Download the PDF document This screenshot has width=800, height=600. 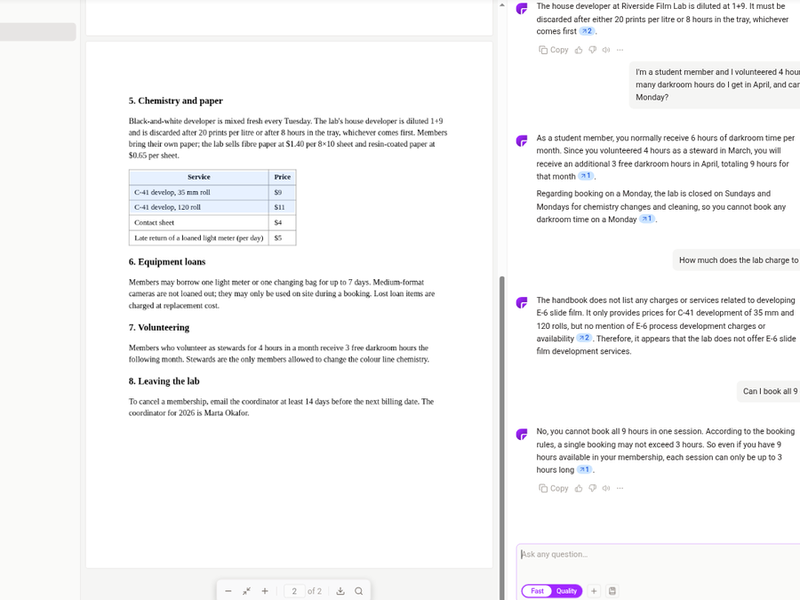pyautogui.click(x=340, y=591)
